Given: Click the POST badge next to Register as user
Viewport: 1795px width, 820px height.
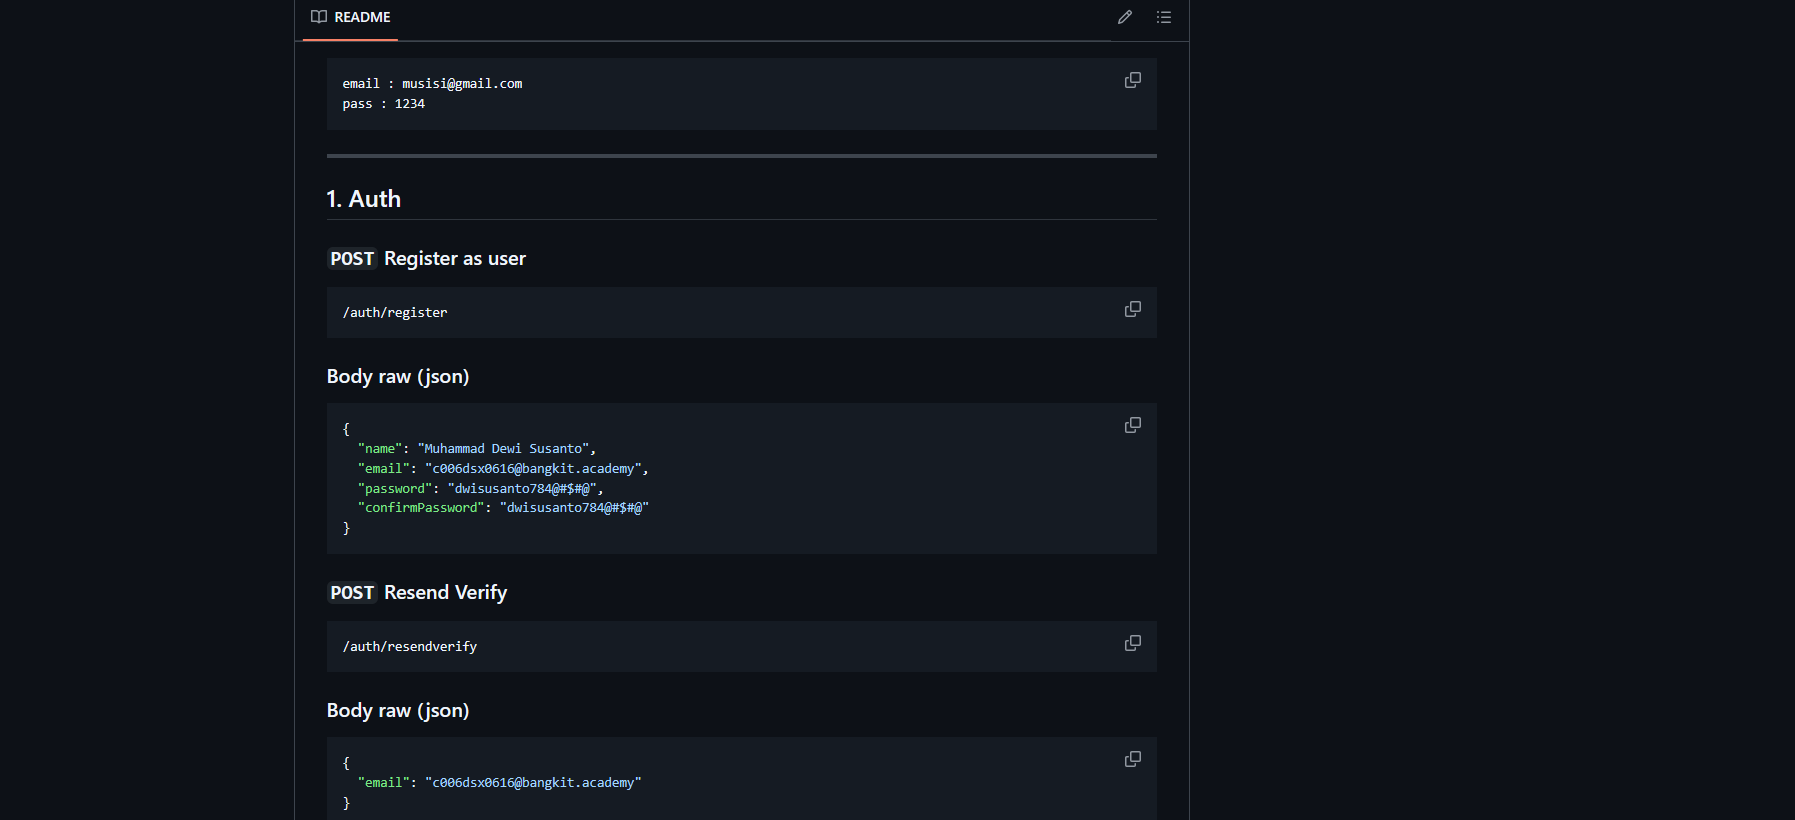Looking at the screenshot, I should 352,259.
